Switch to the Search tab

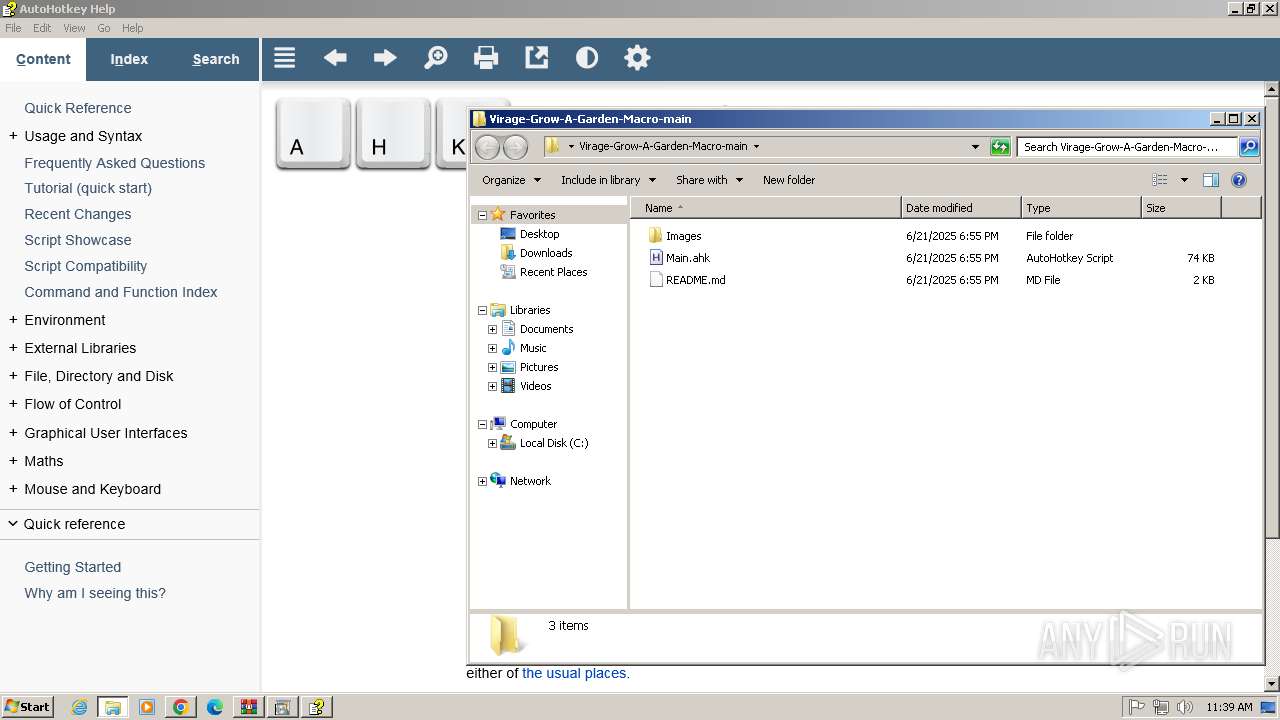point(216,59)
